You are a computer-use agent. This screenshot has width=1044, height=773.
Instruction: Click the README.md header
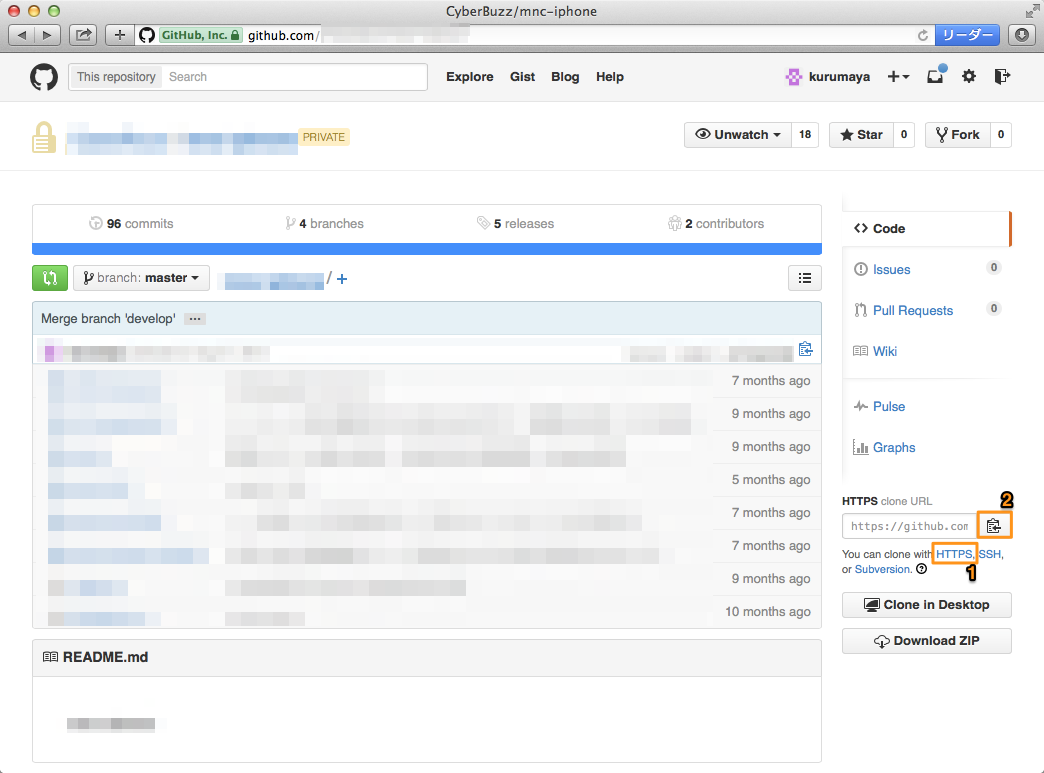427,658
